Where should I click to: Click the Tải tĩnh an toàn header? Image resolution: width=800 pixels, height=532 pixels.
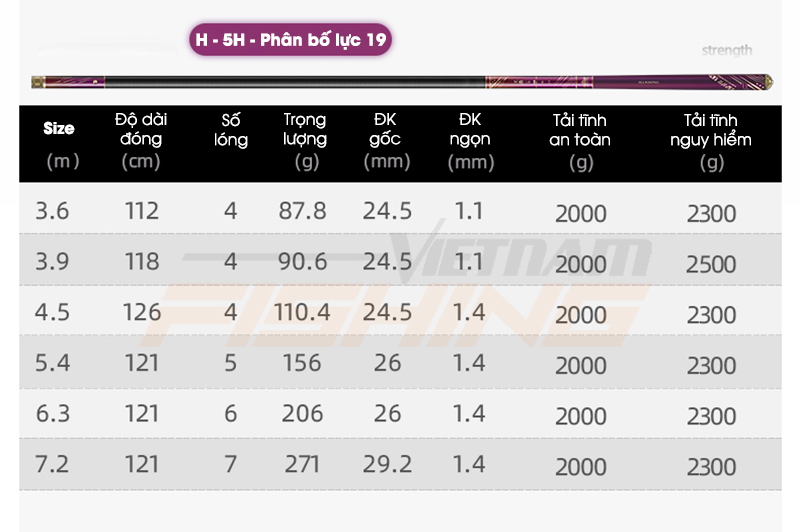(x=580, y=141)
